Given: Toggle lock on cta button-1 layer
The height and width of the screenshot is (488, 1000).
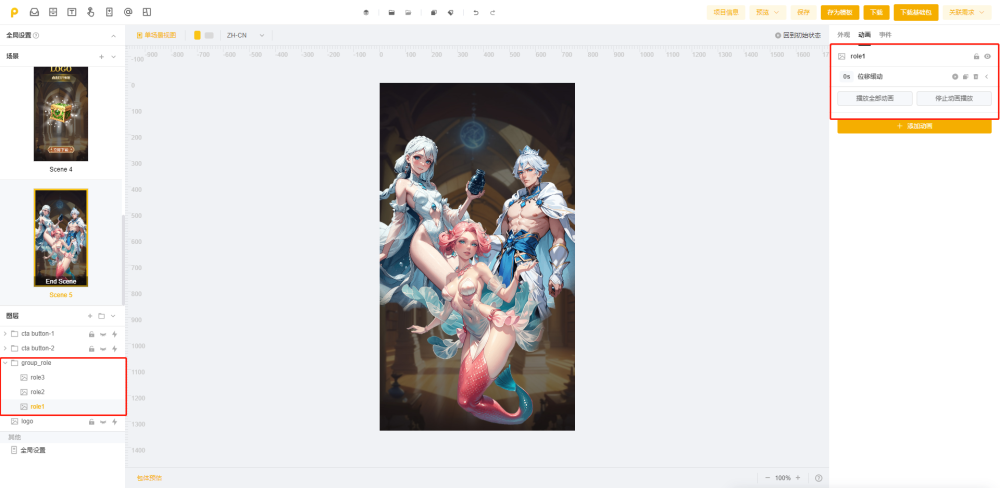Looking at the screenshot, I should 91,334.
